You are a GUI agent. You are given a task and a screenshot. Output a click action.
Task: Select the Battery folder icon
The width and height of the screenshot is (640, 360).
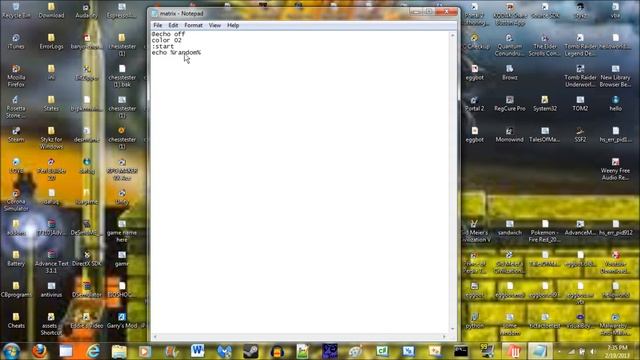(16, 259)
